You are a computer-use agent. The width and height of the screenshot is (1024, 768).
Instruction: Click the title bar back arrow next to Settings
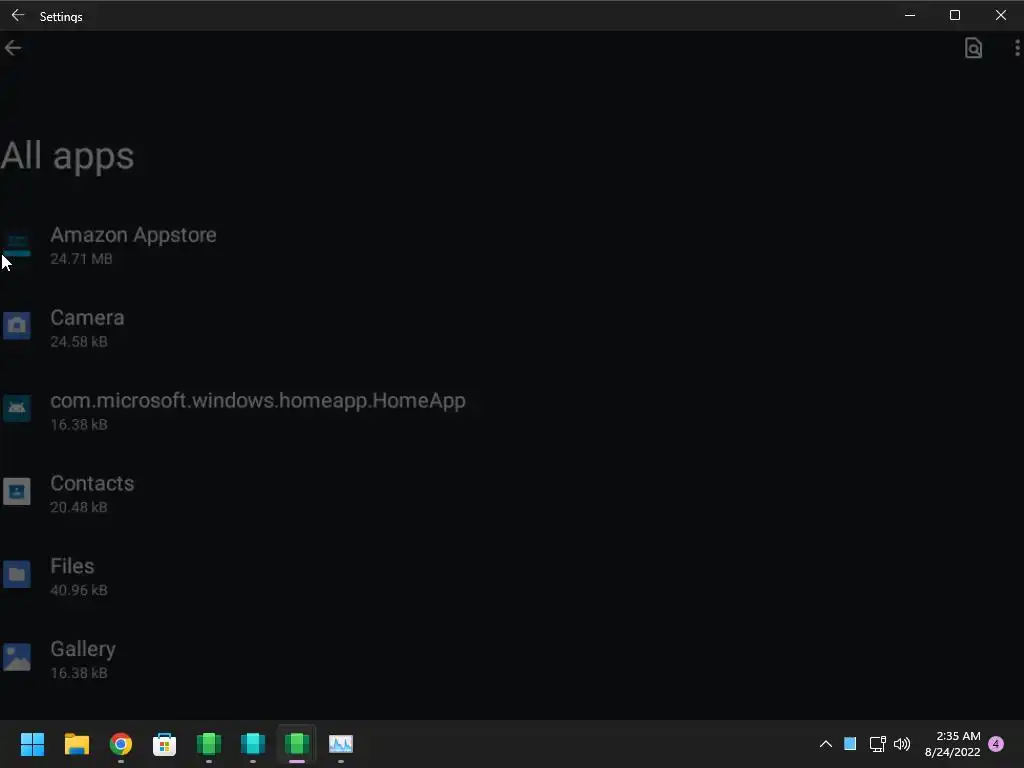(x=18, y=15)
